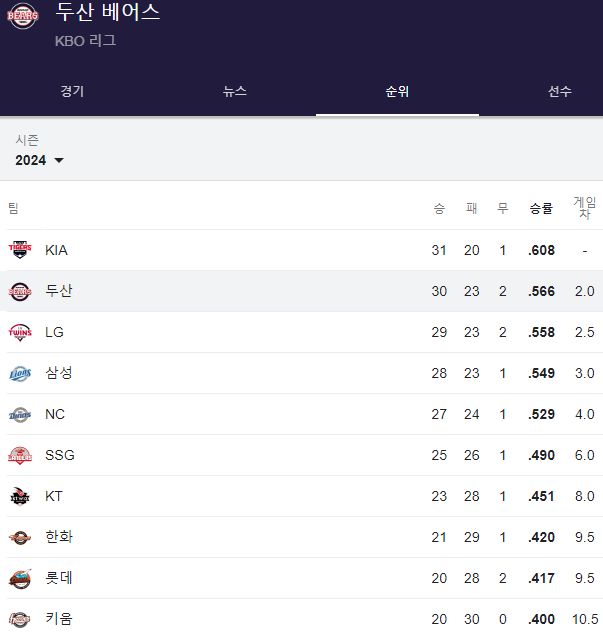Screen dimensions: 603x634
Task: Click the Samsung Lions team logo
Action: tap(20, 373)
